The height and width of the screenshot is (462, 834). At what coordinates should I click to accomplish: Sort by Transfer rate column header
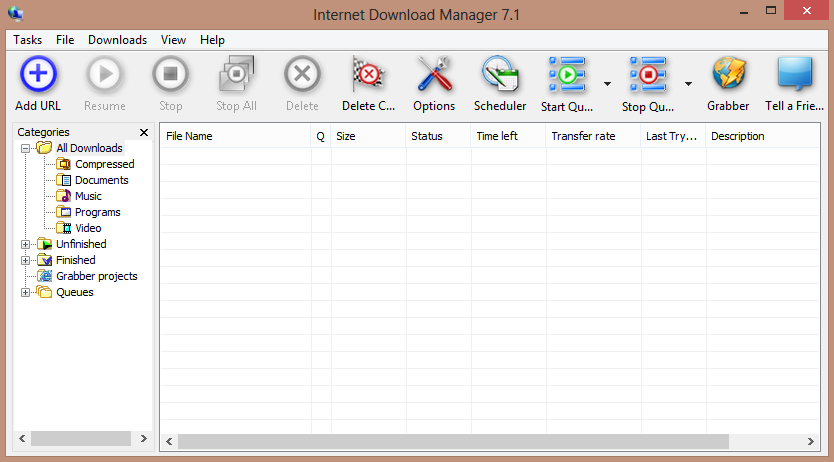[593, 136]
